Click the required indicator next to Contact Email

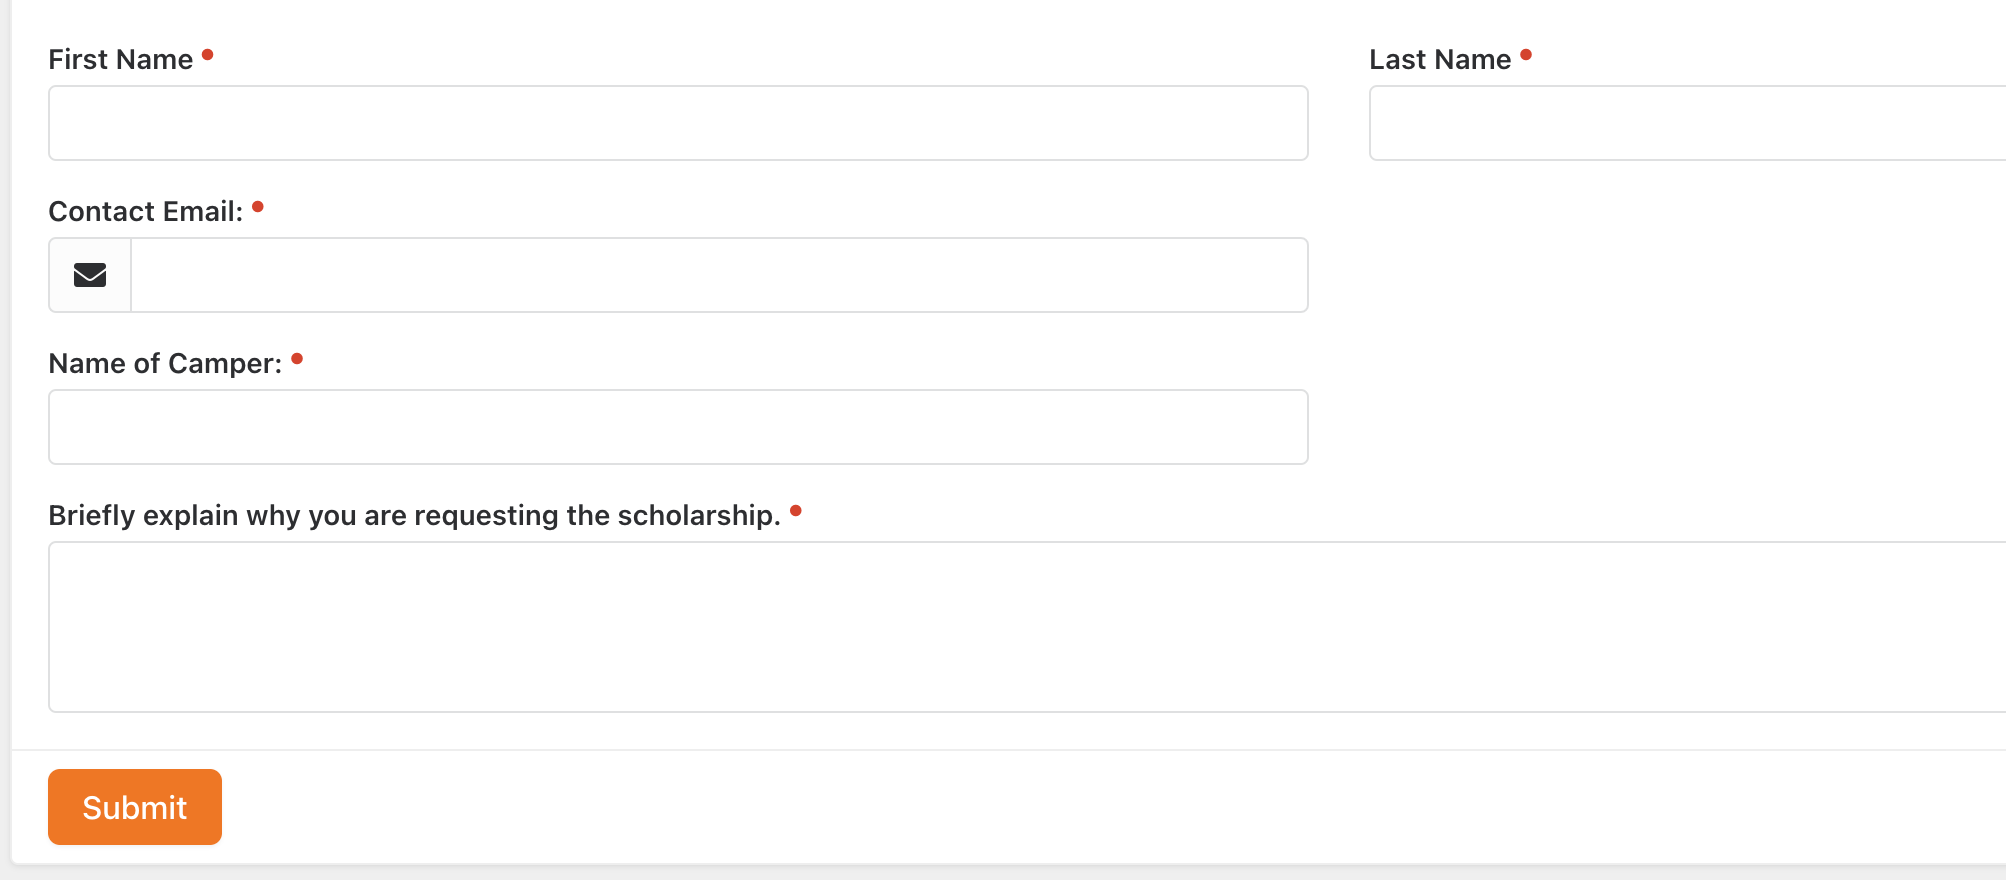(x=258, y=207)
